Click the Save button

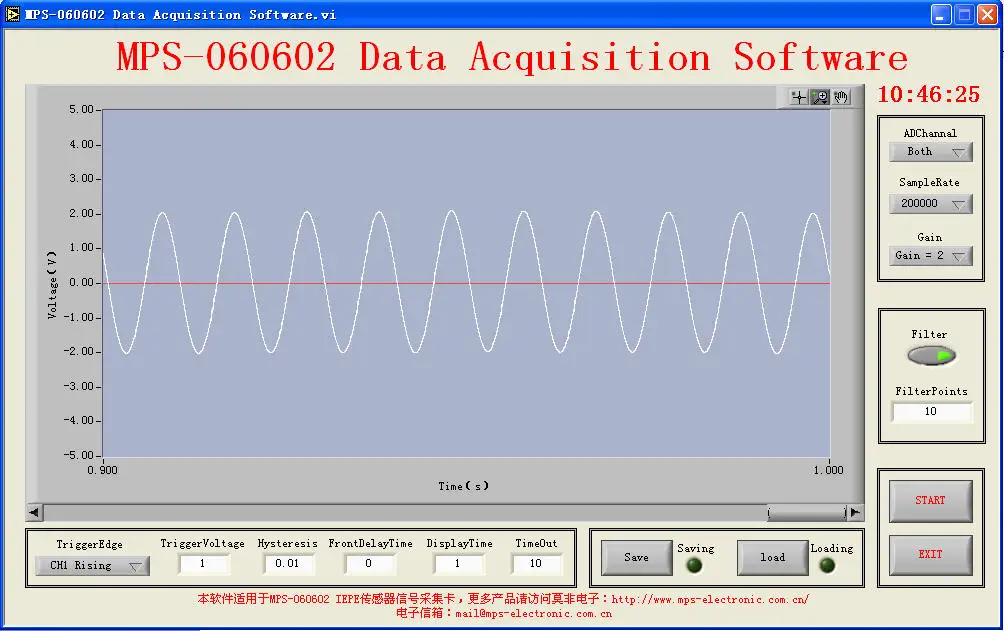[x=636, y=557]
